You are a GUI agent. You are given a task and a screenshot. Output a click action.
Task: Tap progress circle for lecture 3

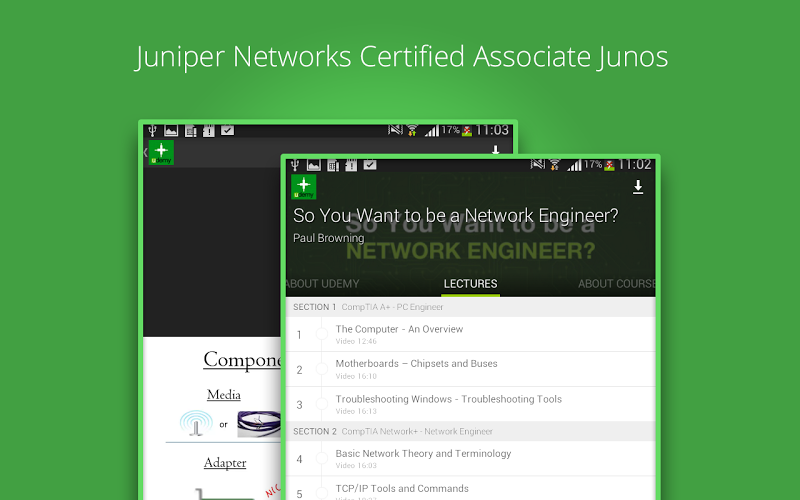[321, 404]
